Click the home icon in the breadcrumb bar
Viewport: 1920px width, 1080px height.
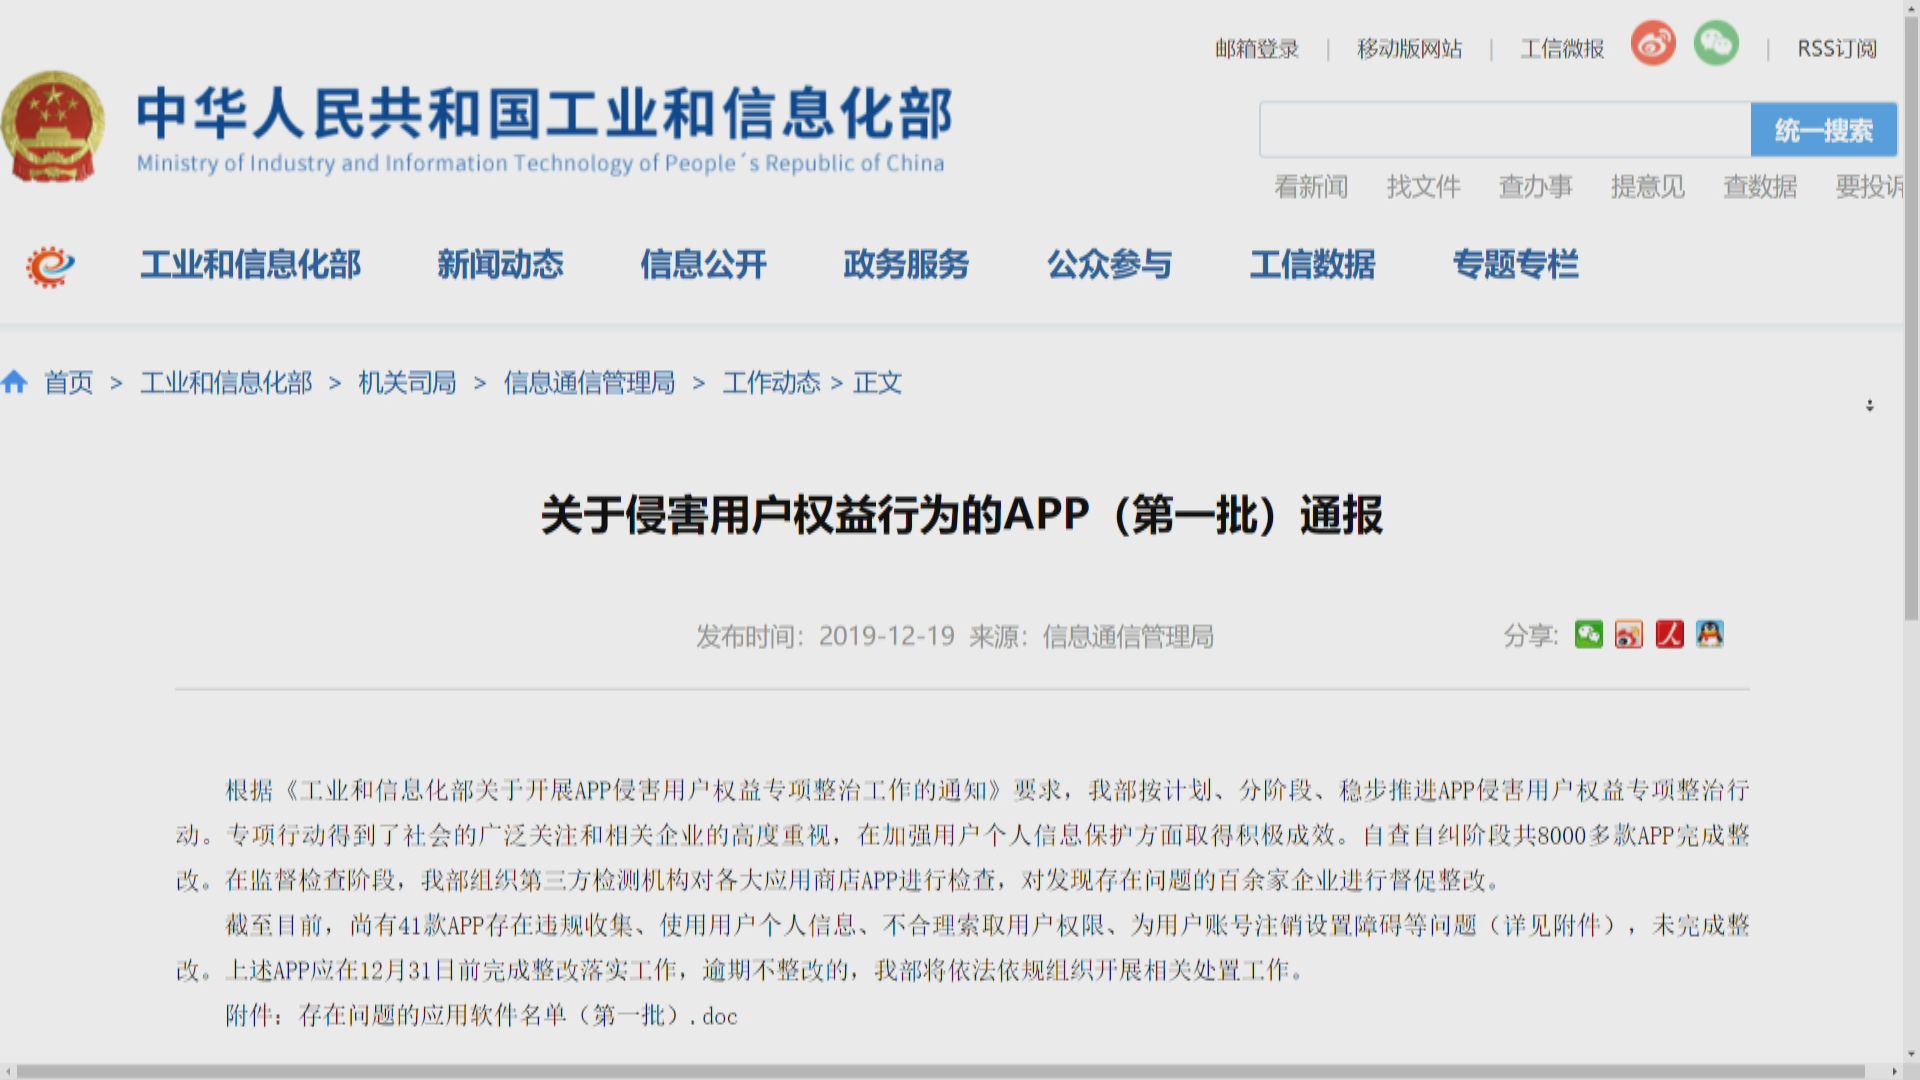(x=15, y=382)
